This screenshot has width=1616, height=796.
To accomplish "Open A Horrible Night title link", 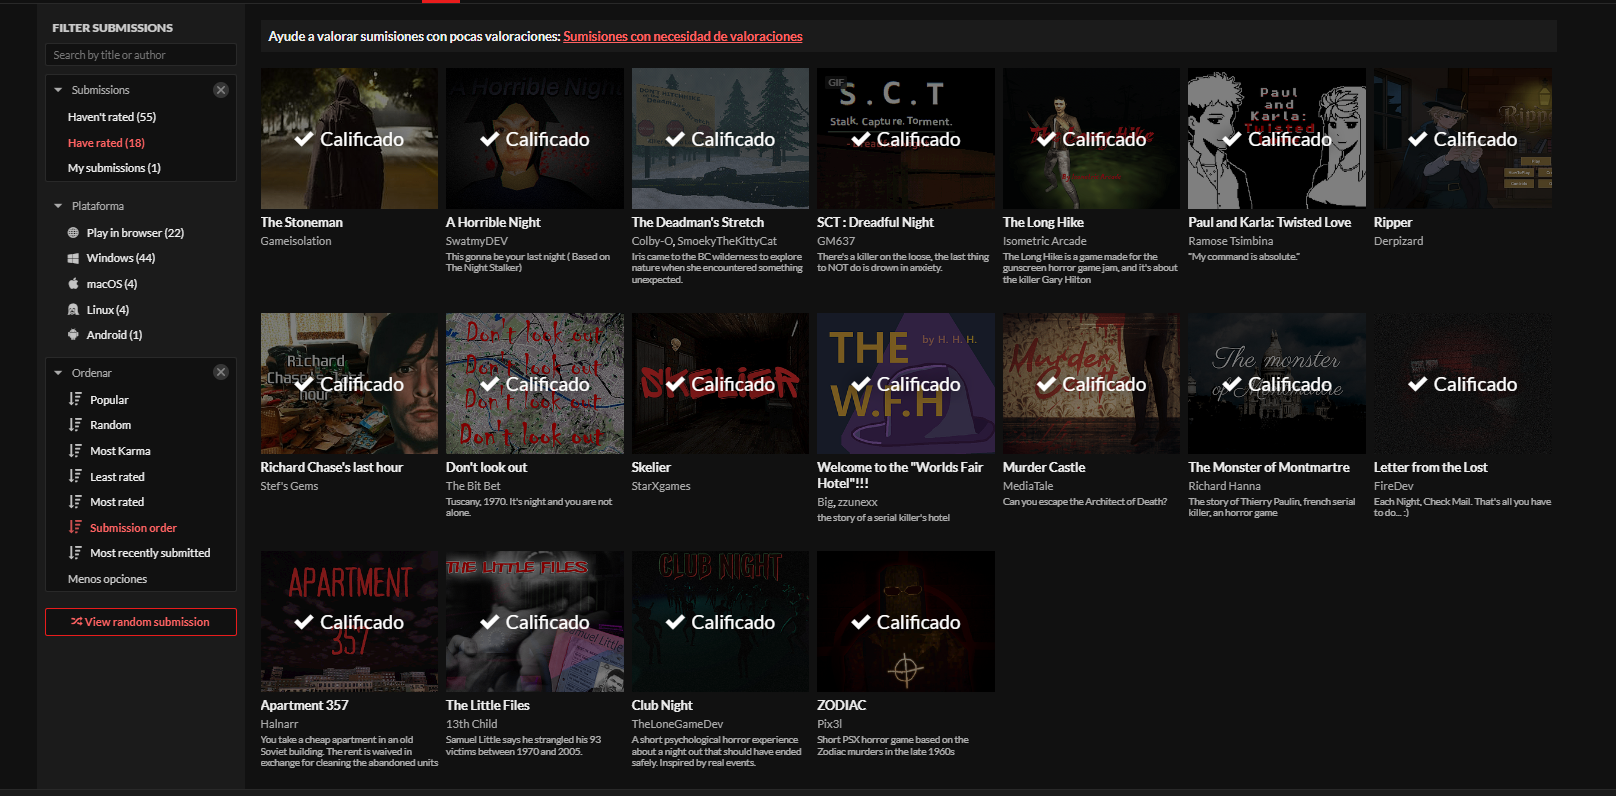I will click(493, 222).
